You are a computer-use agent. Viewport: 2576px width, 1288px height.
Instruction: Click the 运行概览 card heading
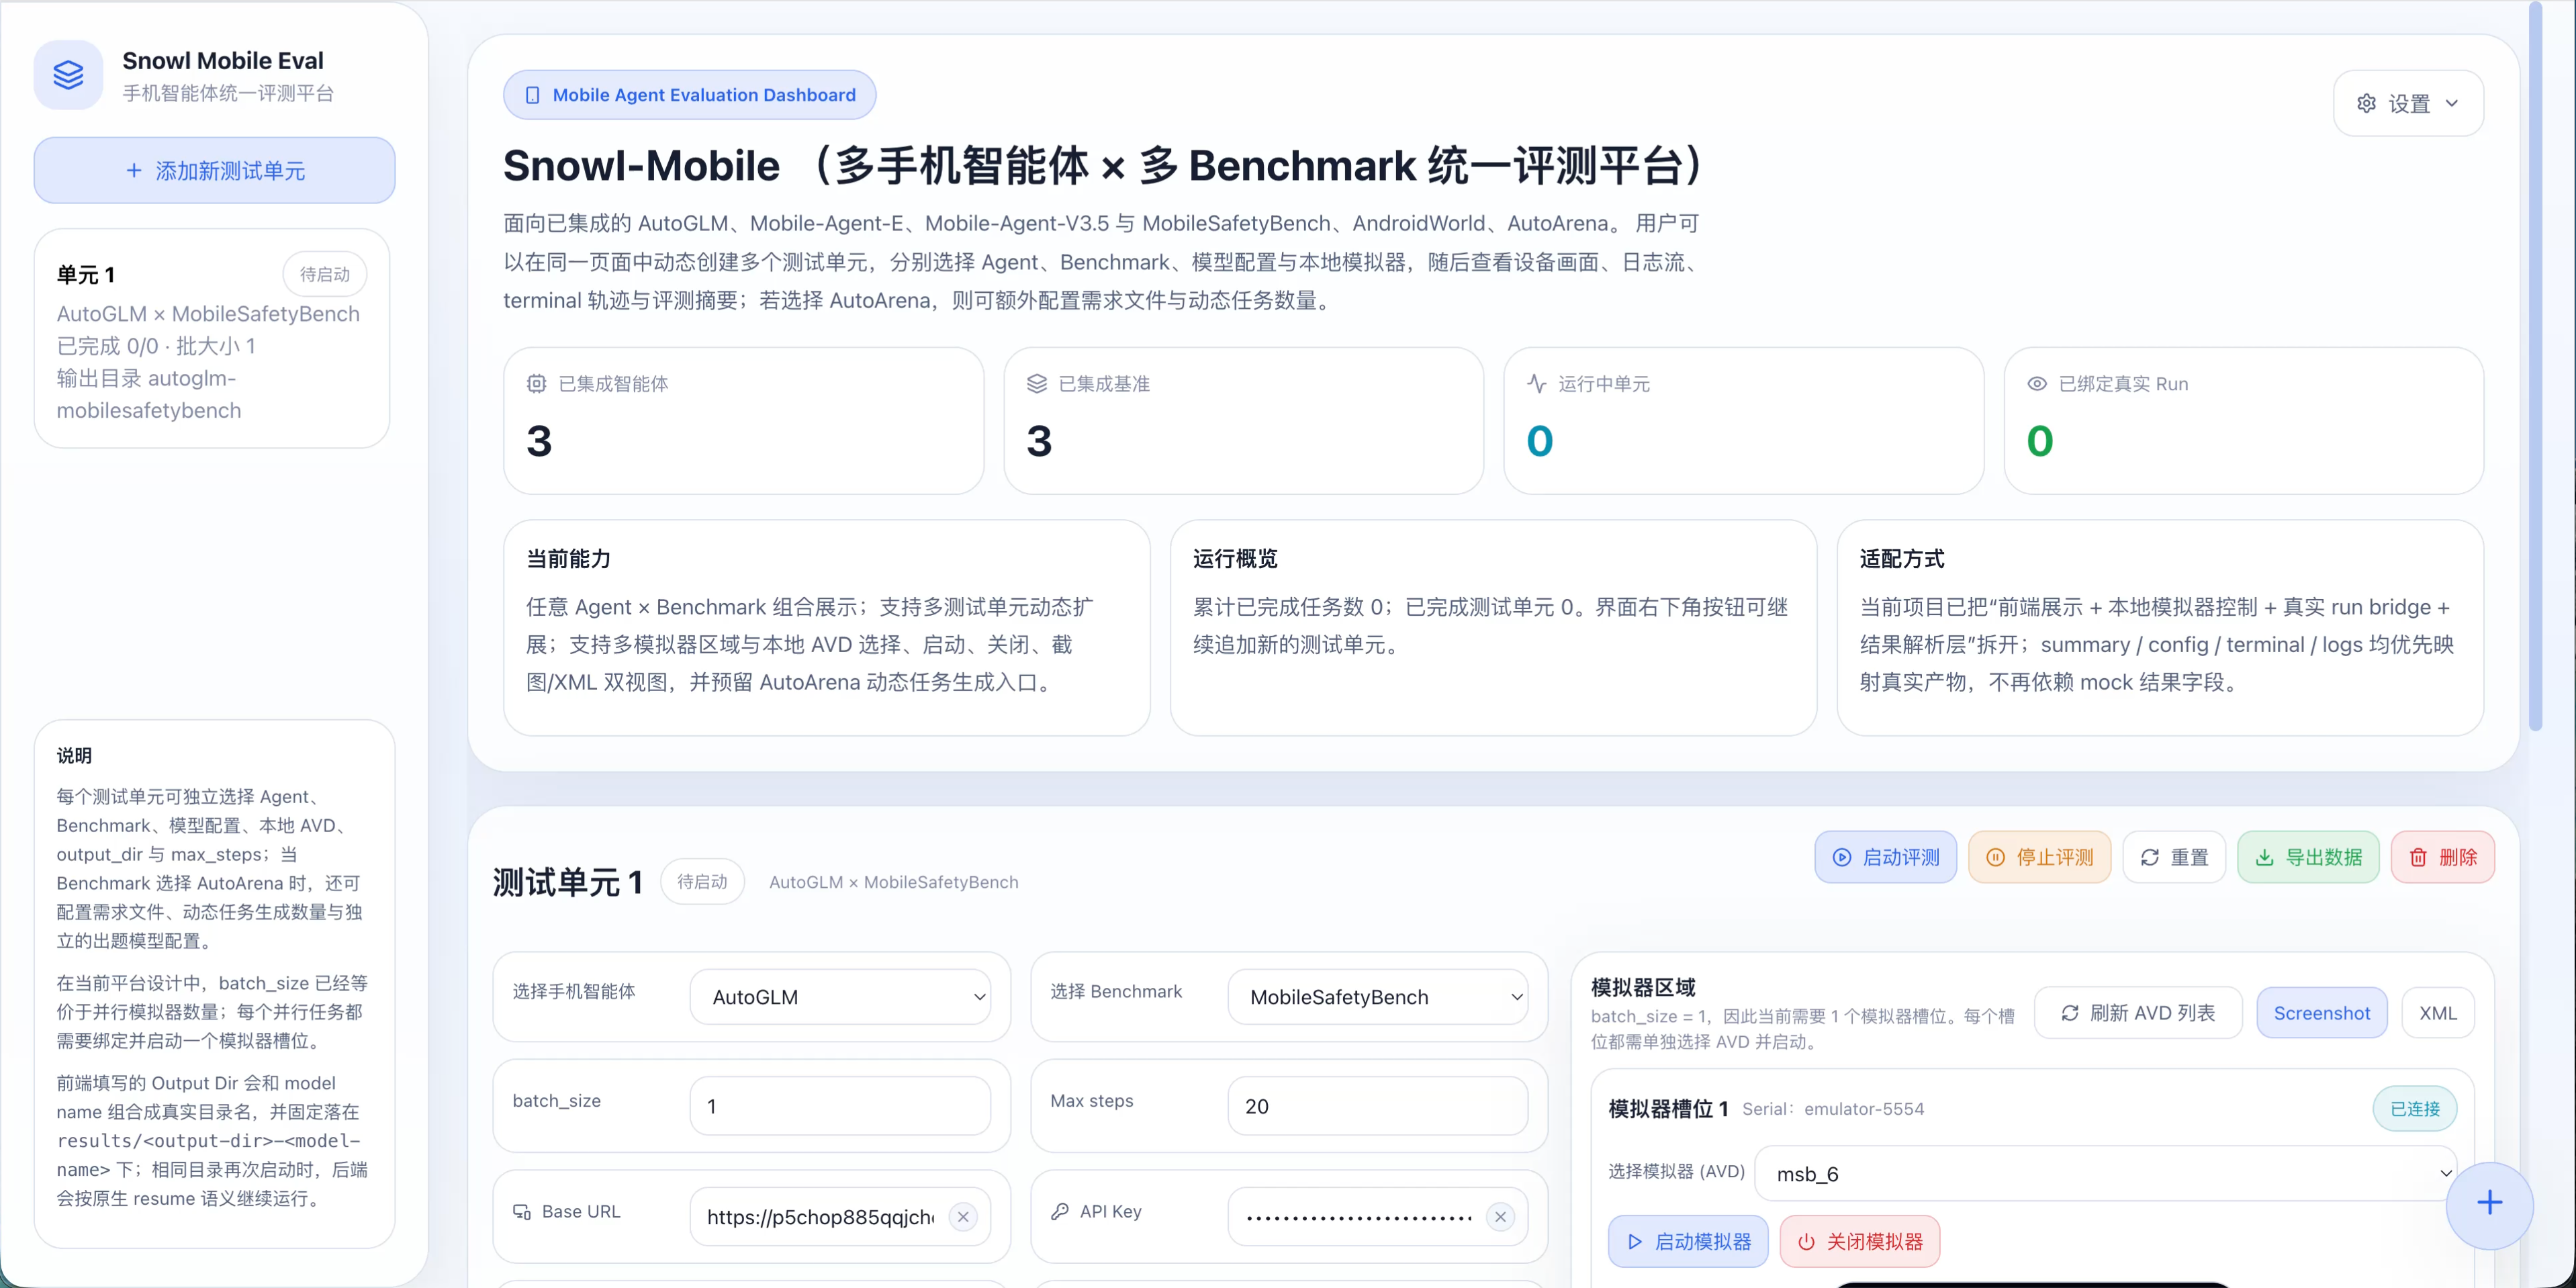coord(1235,559)
